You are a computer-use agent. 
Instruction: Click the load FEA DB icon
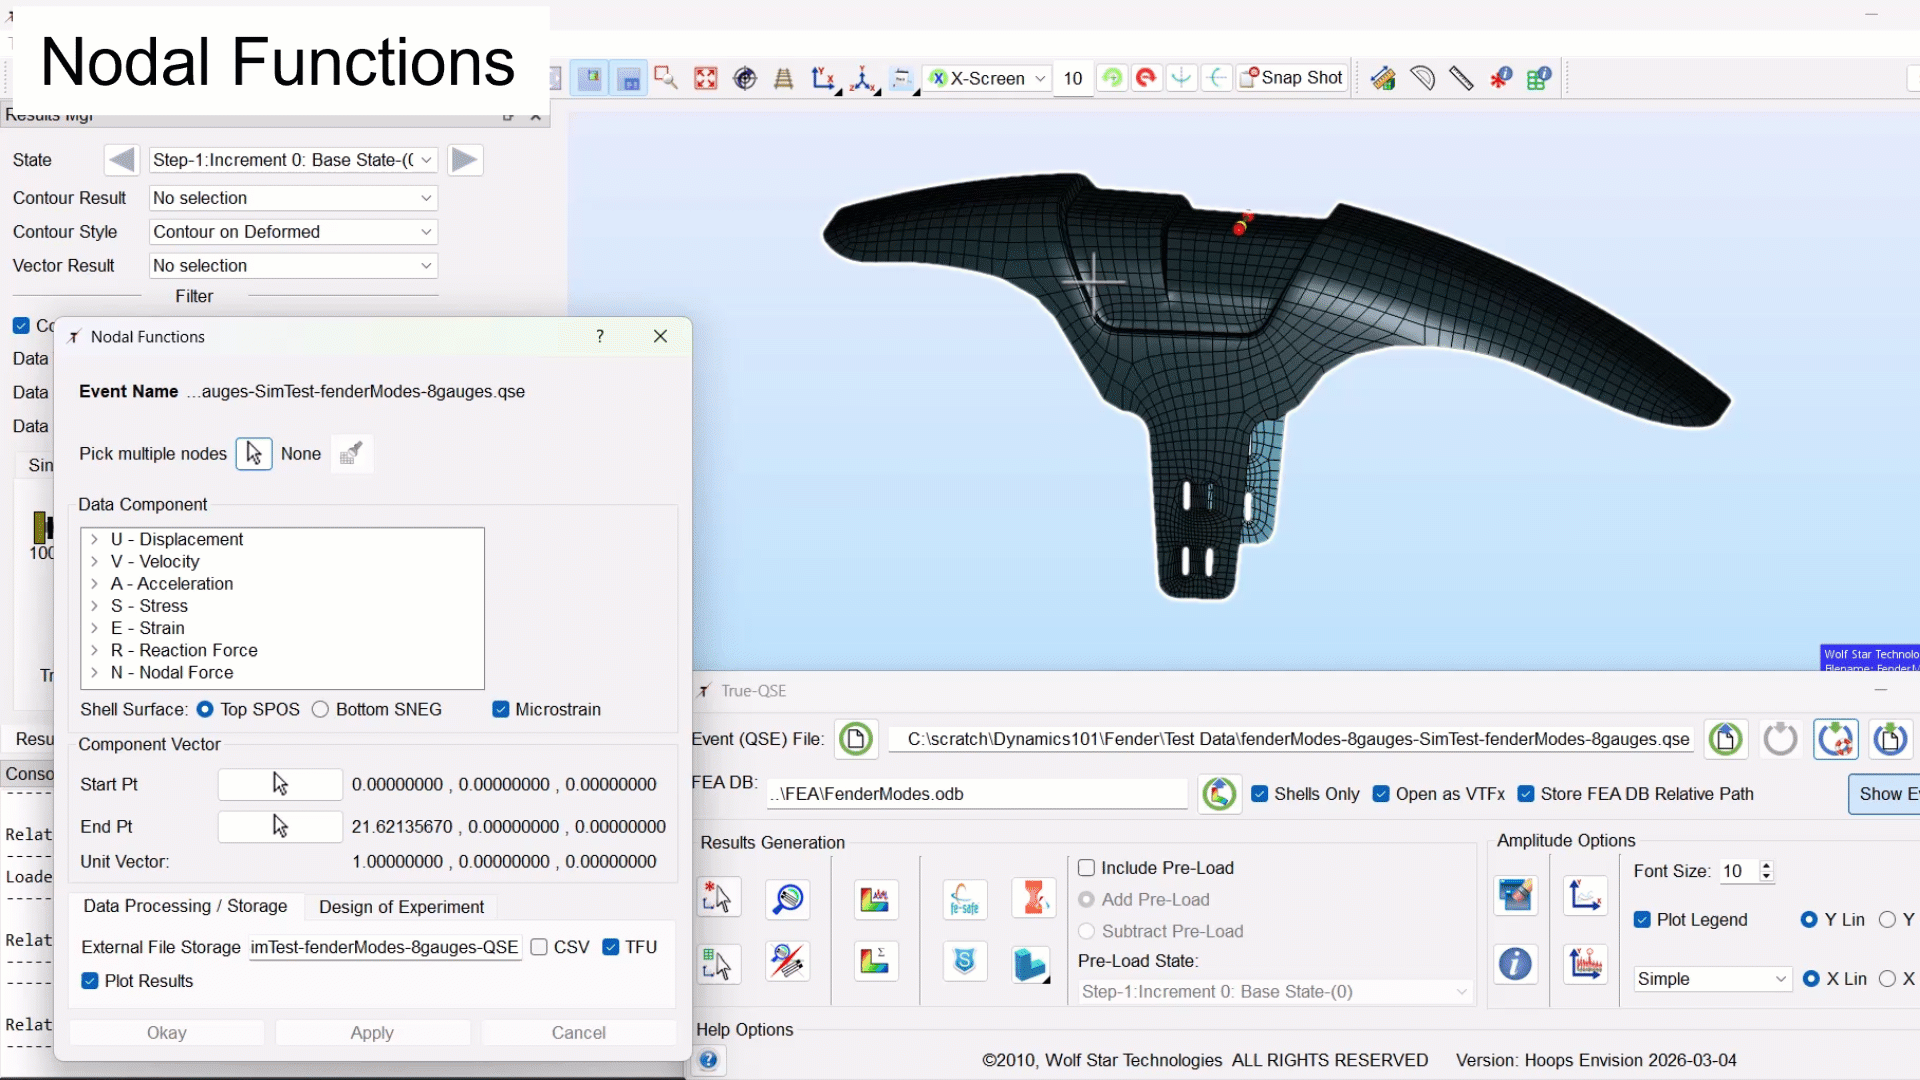(x=1219, y=794)
